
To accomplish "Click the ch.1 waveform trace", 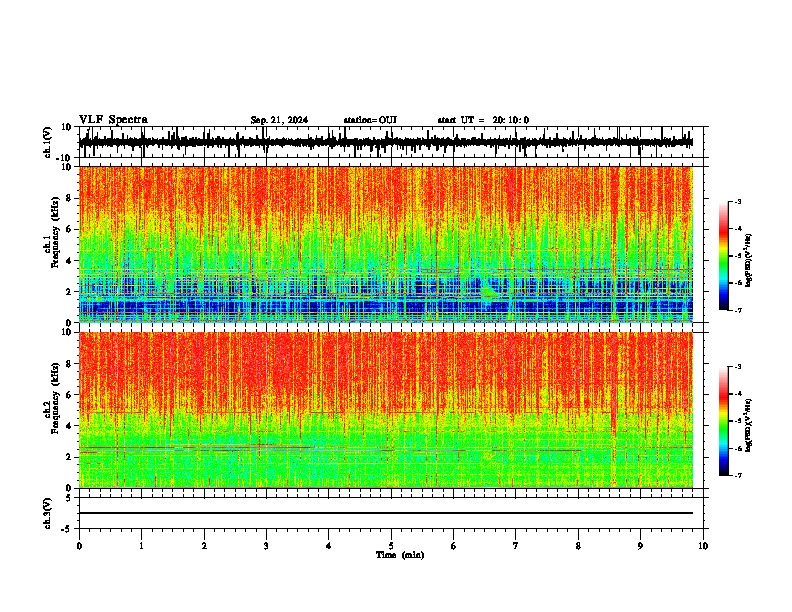I will point(386,142).
